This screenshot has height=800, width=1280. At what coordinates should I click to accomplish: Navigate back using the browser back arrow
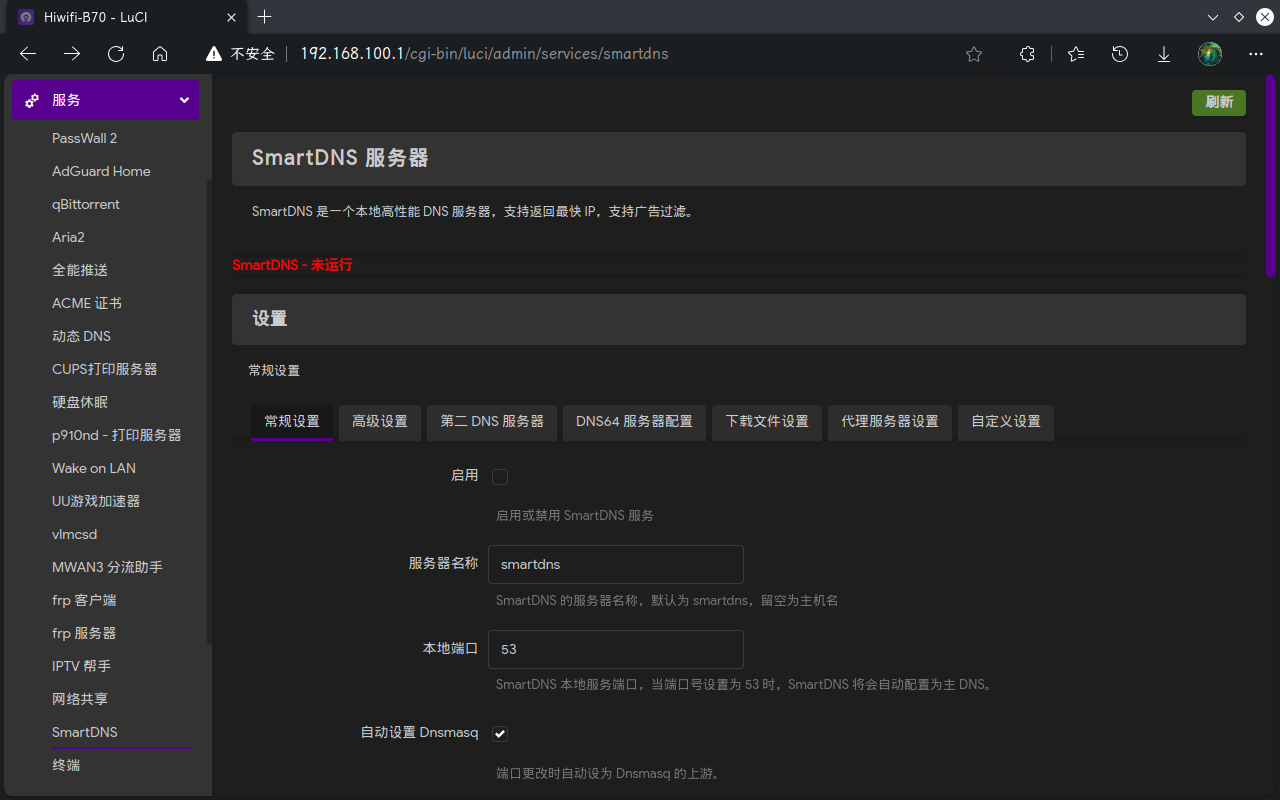pos(27,54)
